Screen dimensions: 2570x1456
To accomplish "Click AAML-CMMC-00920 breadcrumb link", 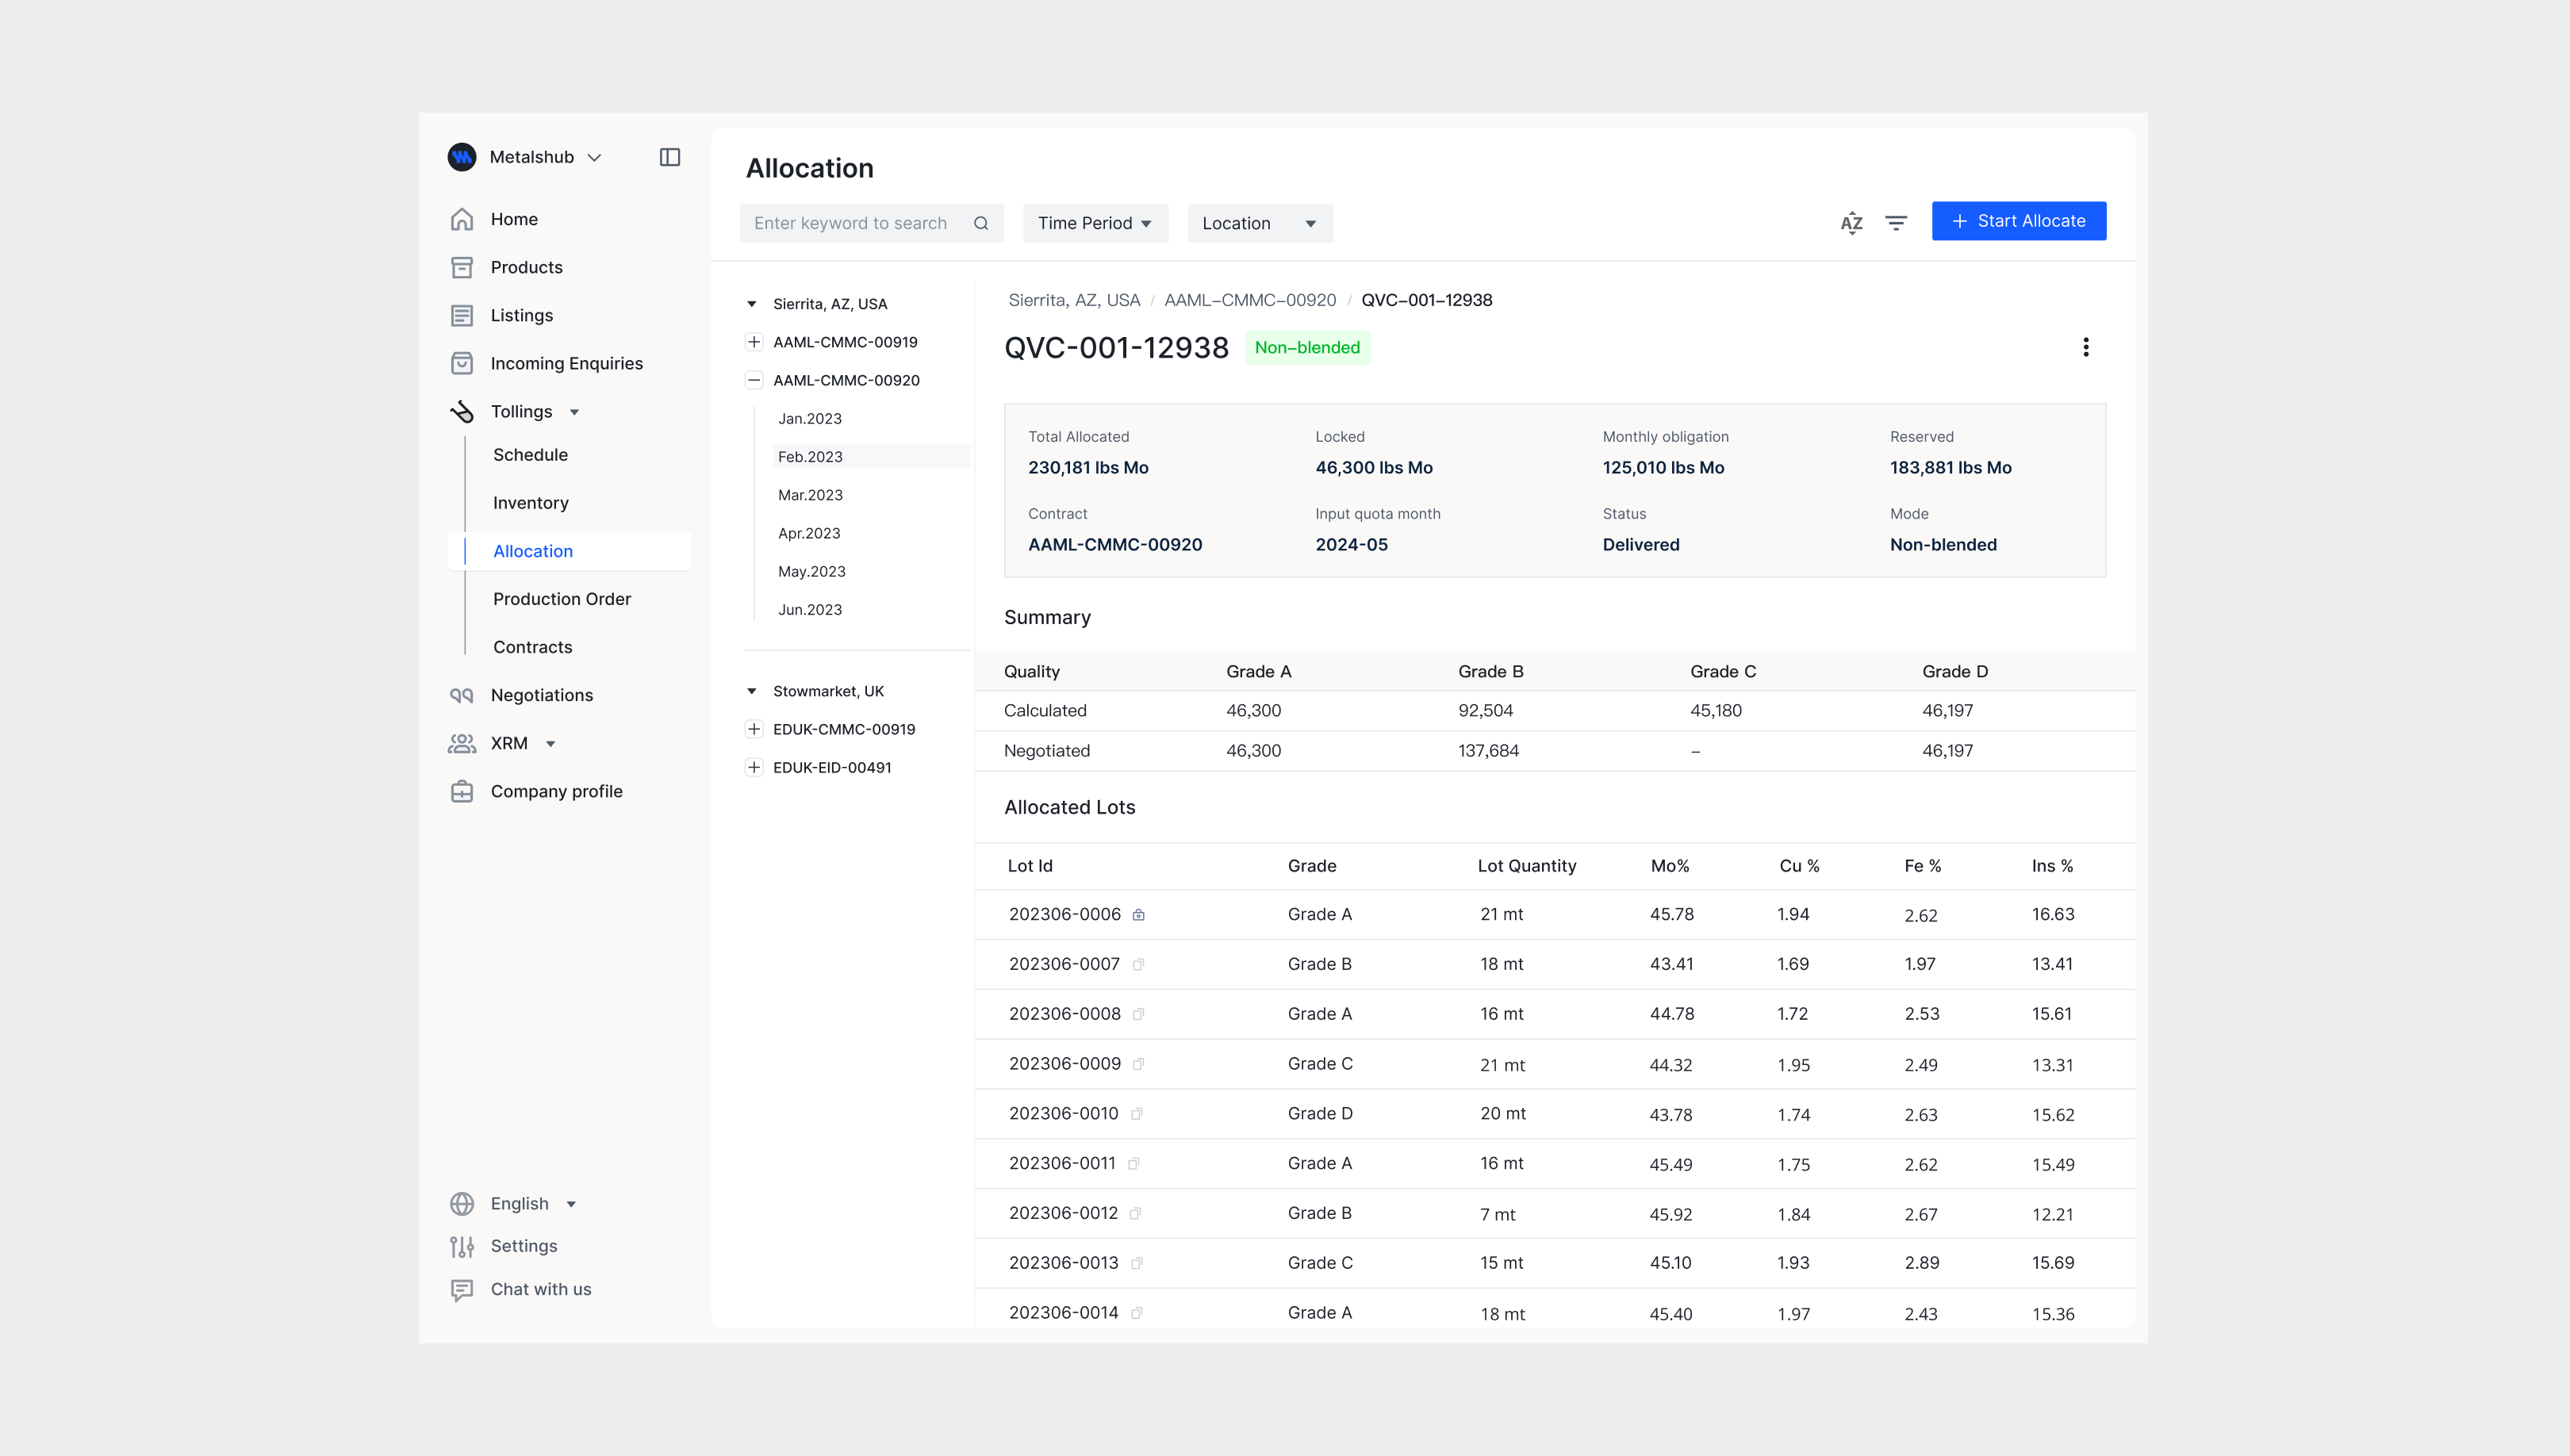I will pos(1249,300).
